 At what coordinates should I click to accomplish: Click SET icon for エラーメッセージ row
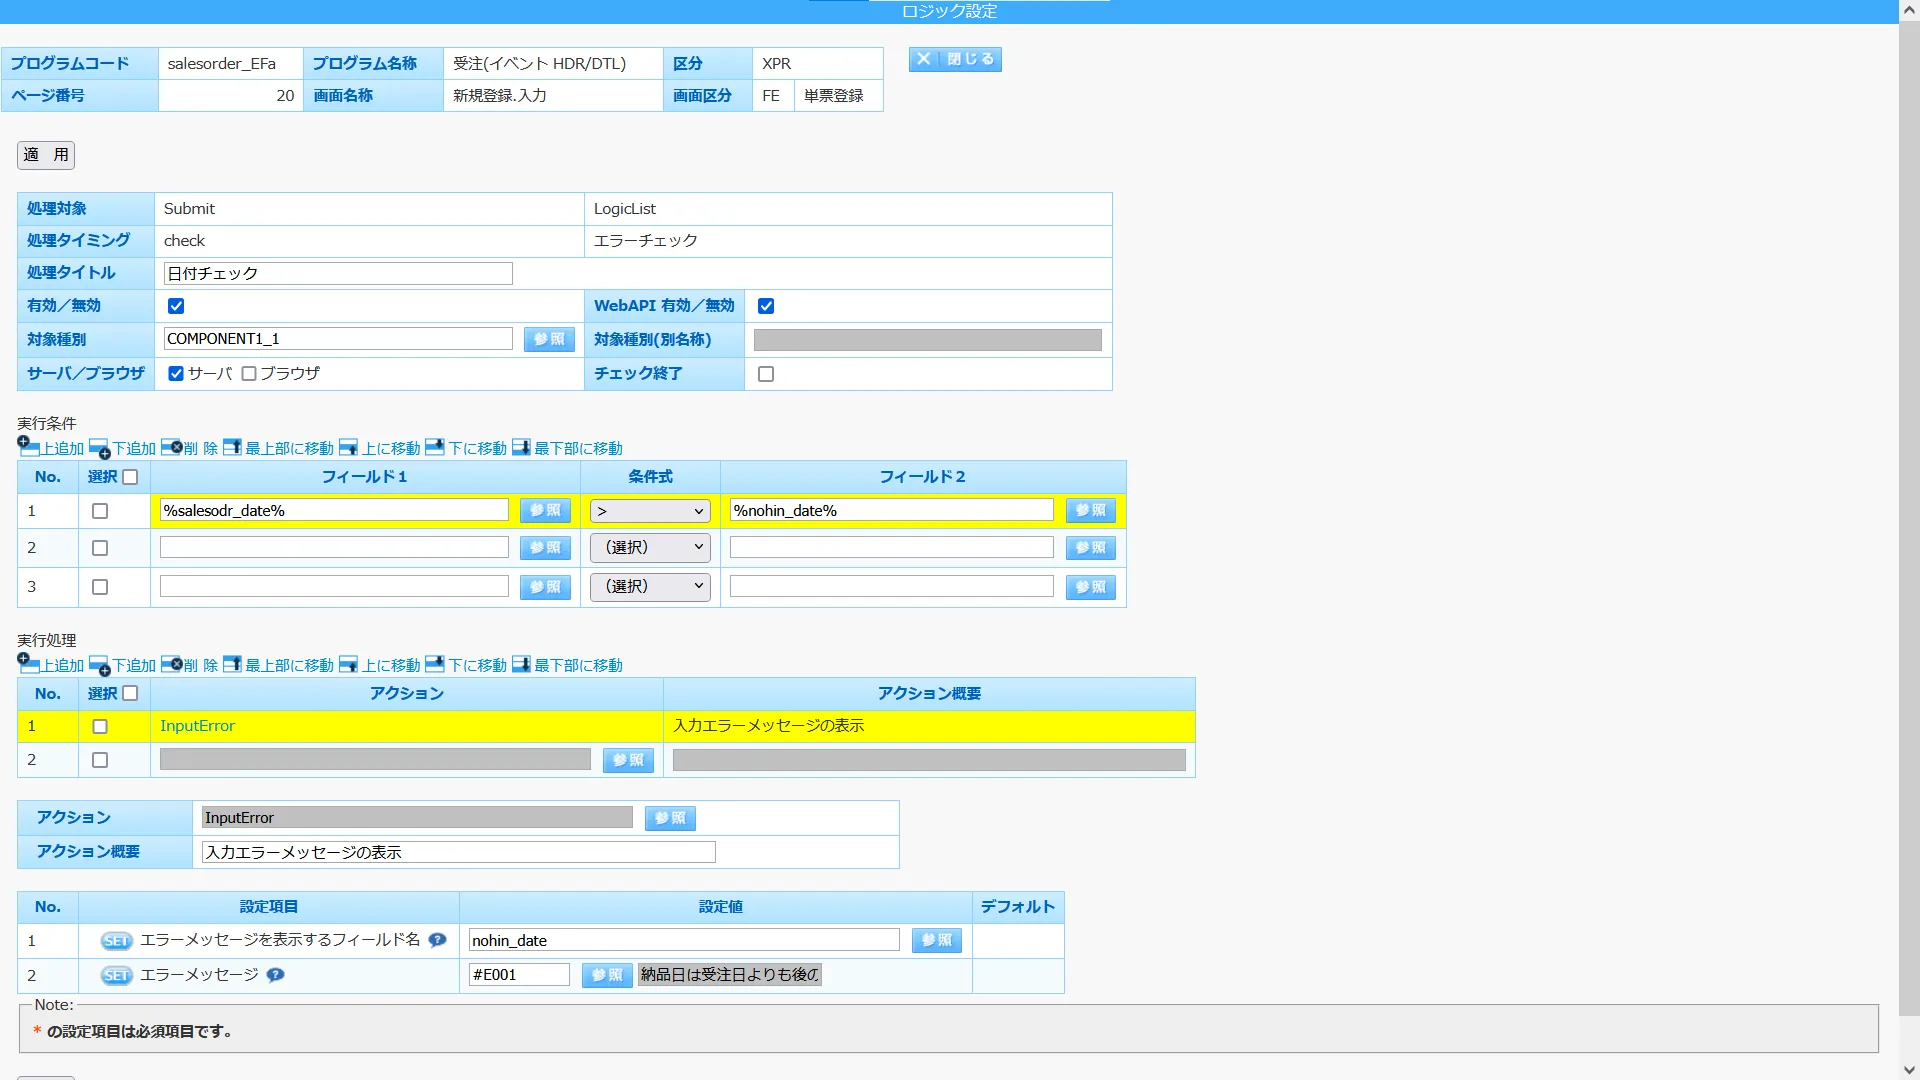click(x=116, y=975)
